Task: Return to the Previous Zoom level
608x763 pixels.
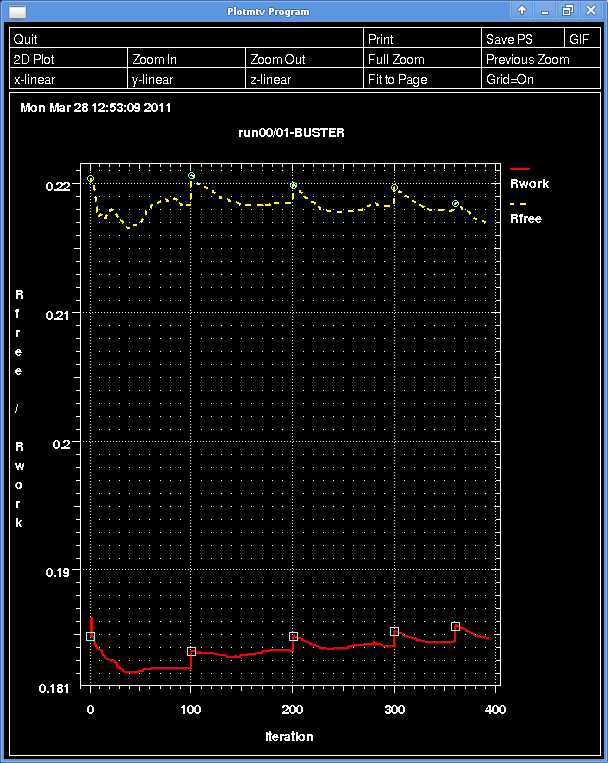Action: pyautogui.click(x=540, y=59)
